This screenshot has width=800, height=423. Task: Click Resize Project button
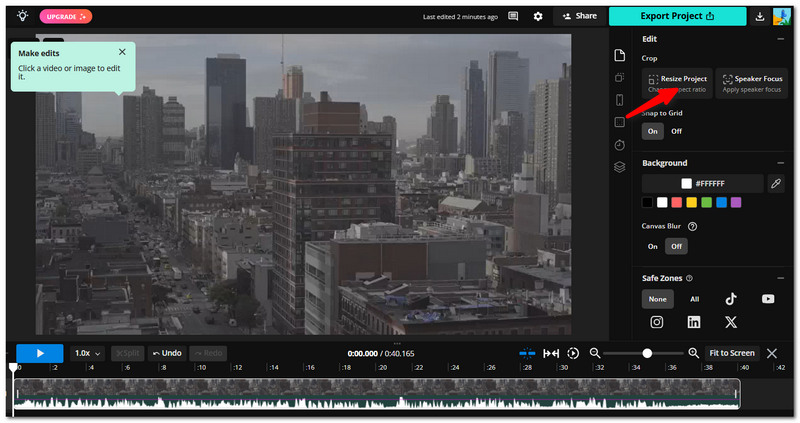pyautogui.click(x=677, y=83)
